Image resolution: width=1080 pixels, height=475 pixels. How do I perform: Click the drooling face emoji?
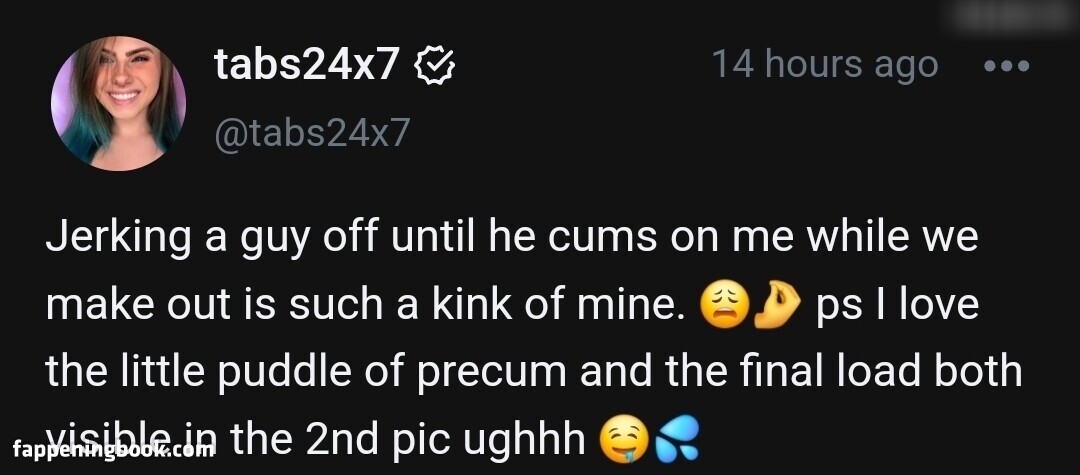tap(624, 440)
